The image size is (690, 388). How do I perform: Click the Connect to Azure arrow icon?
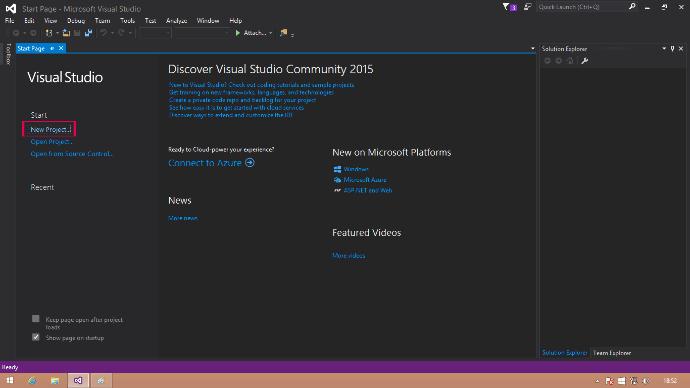click(x=250, y=163)
